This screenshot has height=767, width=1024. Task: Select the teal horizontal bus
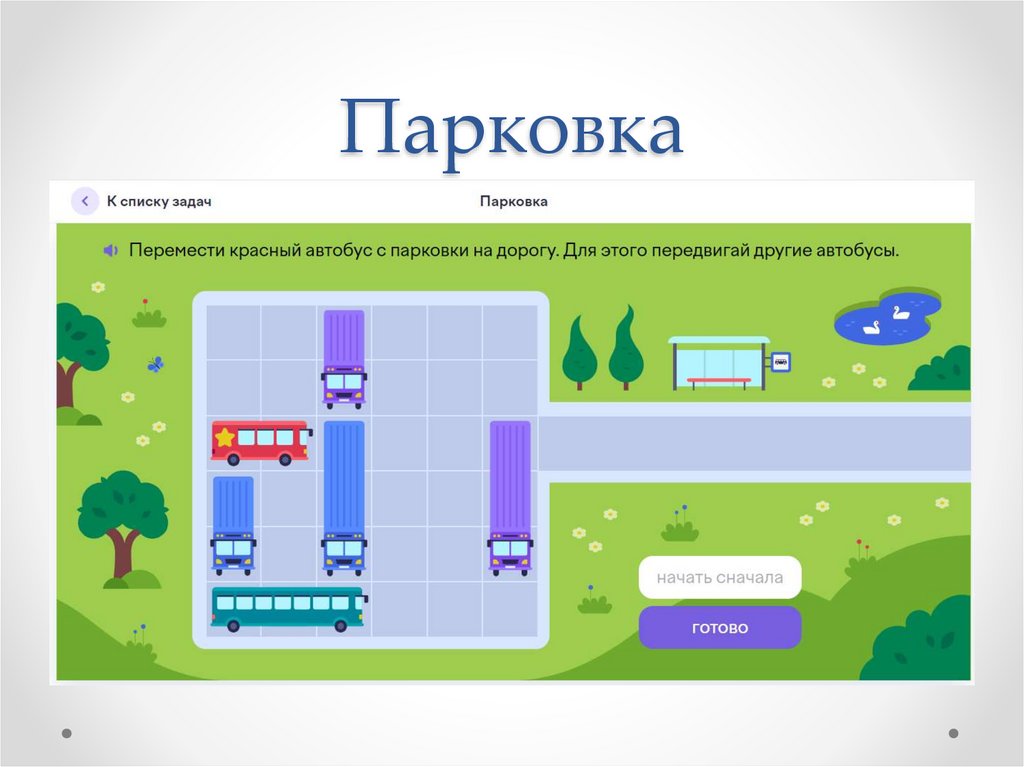point(289,609)
